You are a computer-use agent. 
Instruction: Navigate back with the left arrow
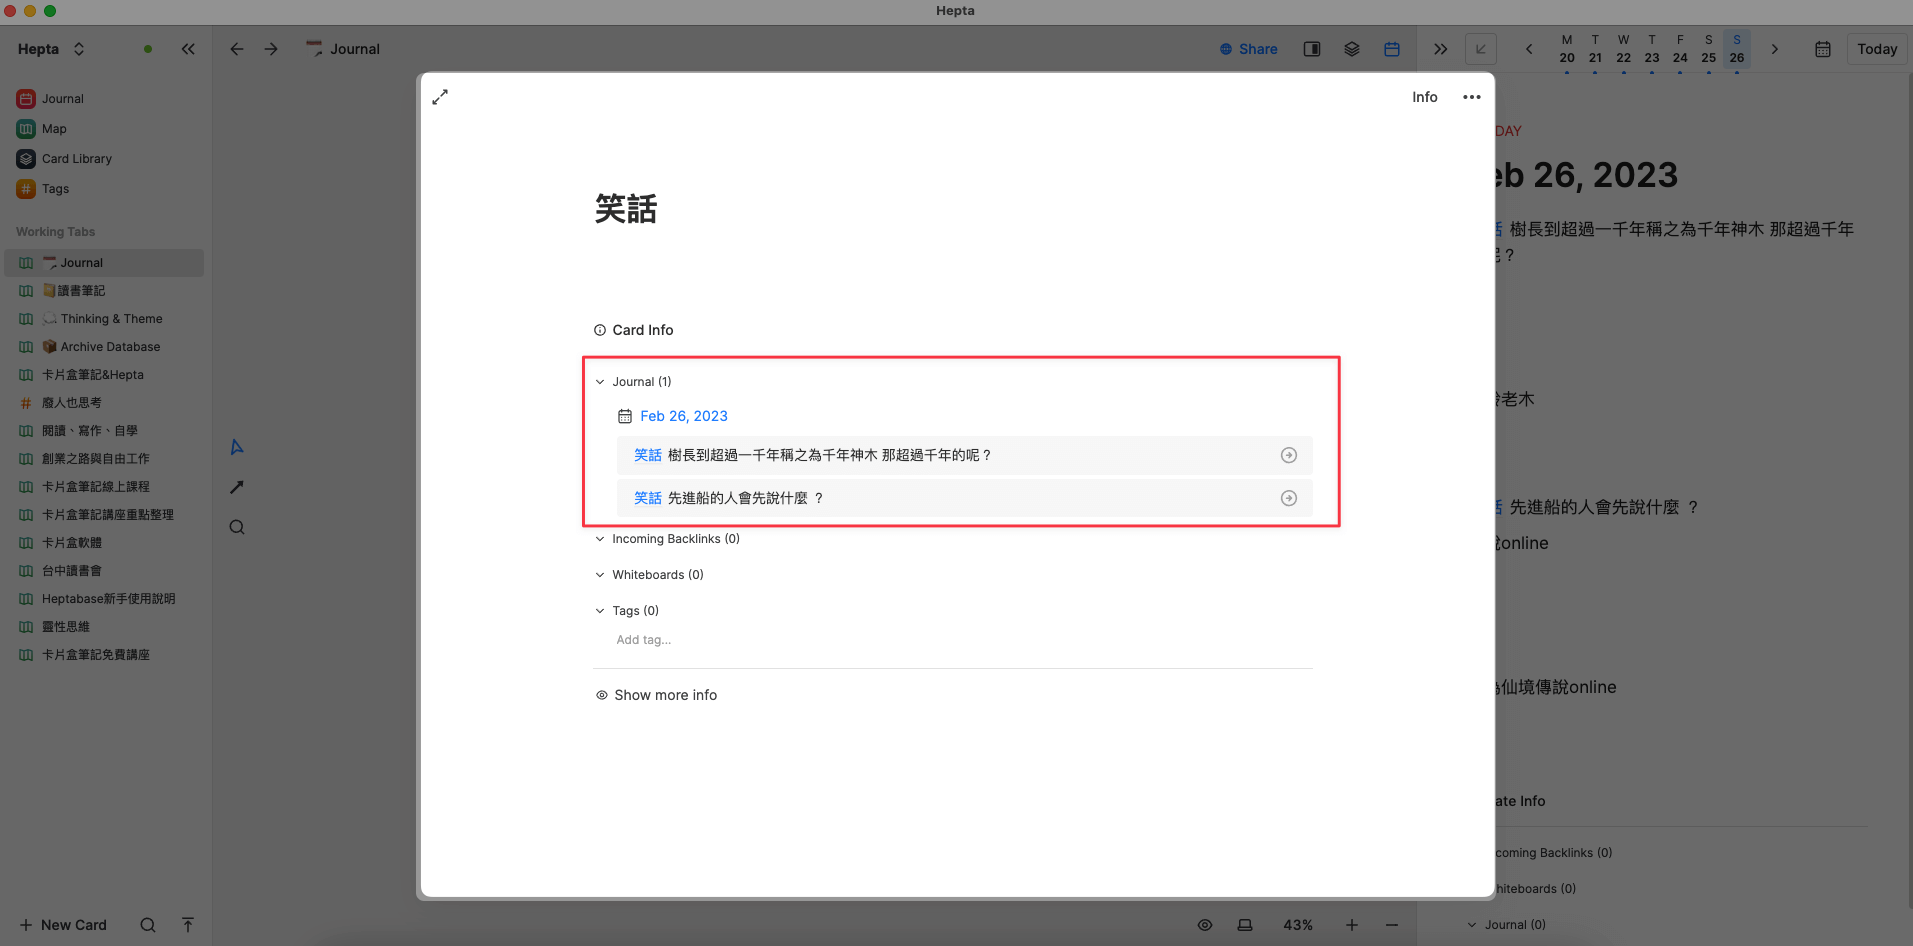point(237,49)
